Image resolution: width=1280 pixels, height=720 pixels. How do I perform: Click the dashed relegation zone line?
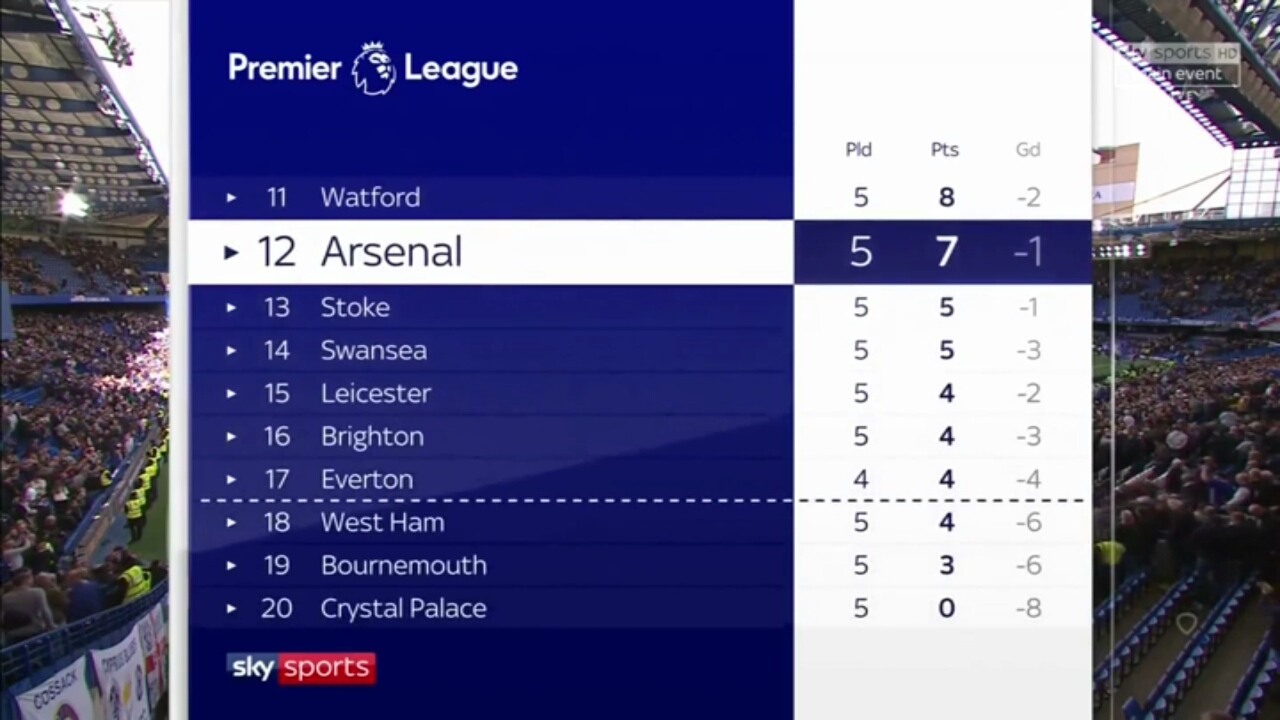coord(641,500)
